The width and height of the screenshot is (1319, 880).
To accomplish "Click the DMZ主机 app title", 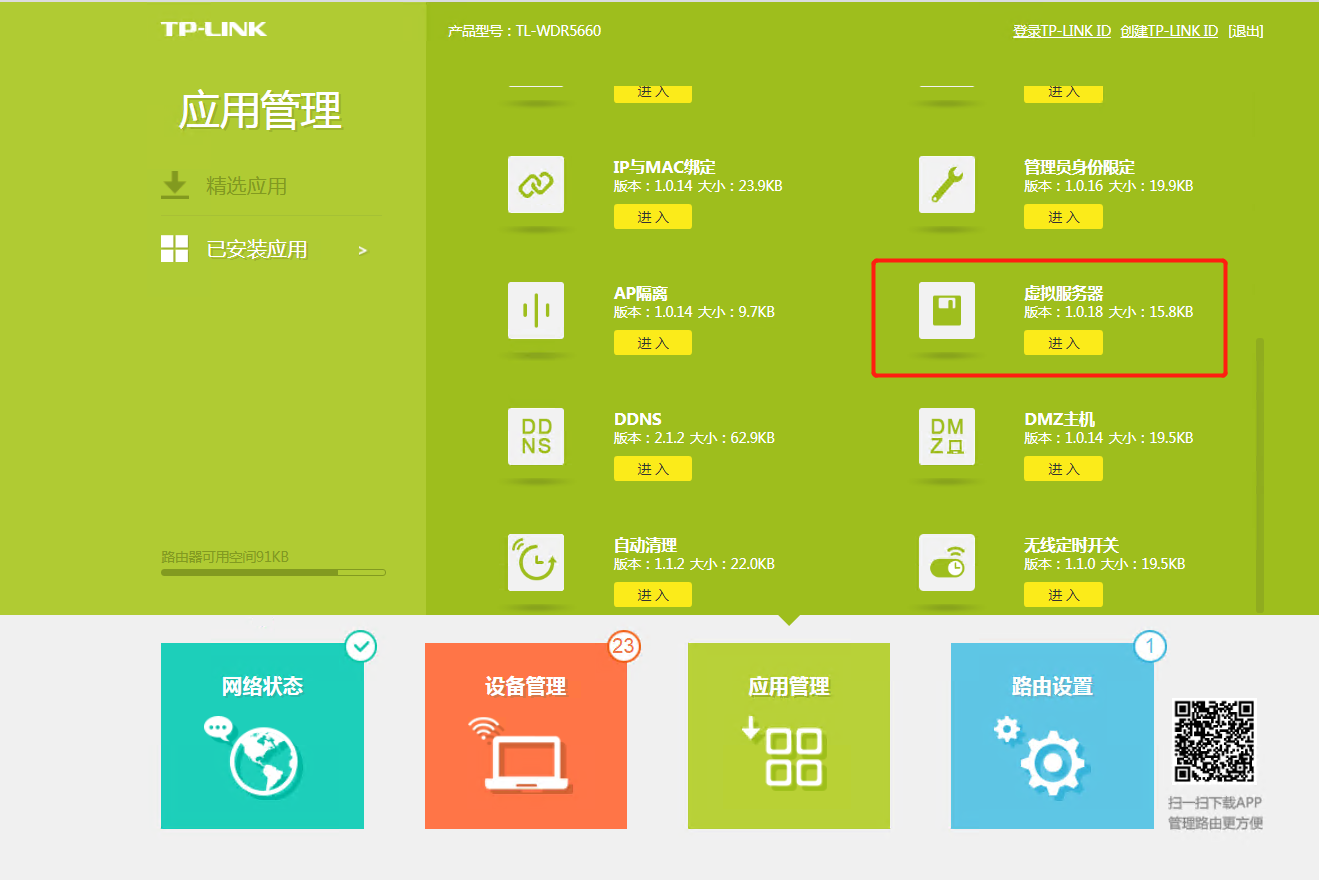I will pos(1060,419).
